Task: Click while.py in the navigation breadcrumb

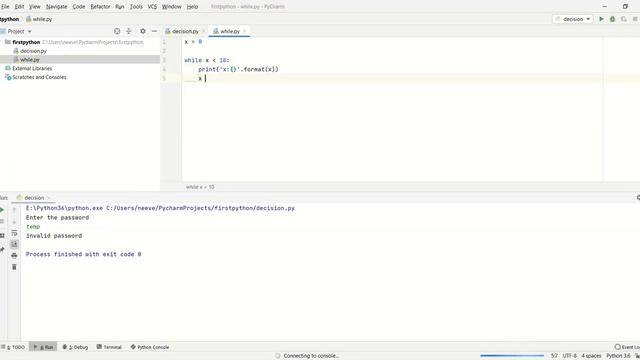Action: (39, 19)
